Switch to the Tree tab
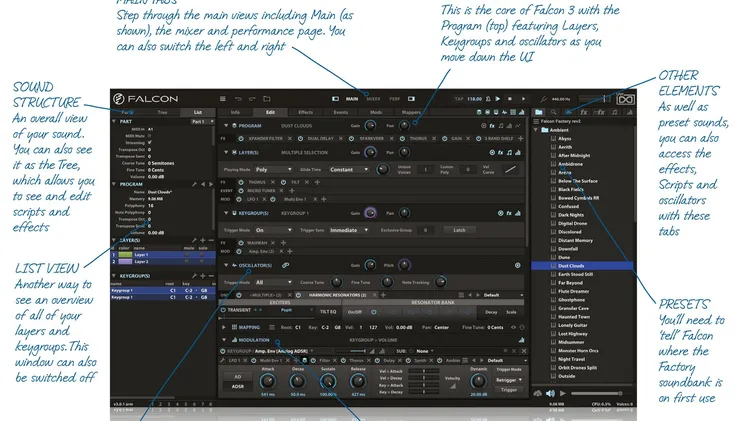This screenshot has height=421, width=750. [x=163, y=112]
